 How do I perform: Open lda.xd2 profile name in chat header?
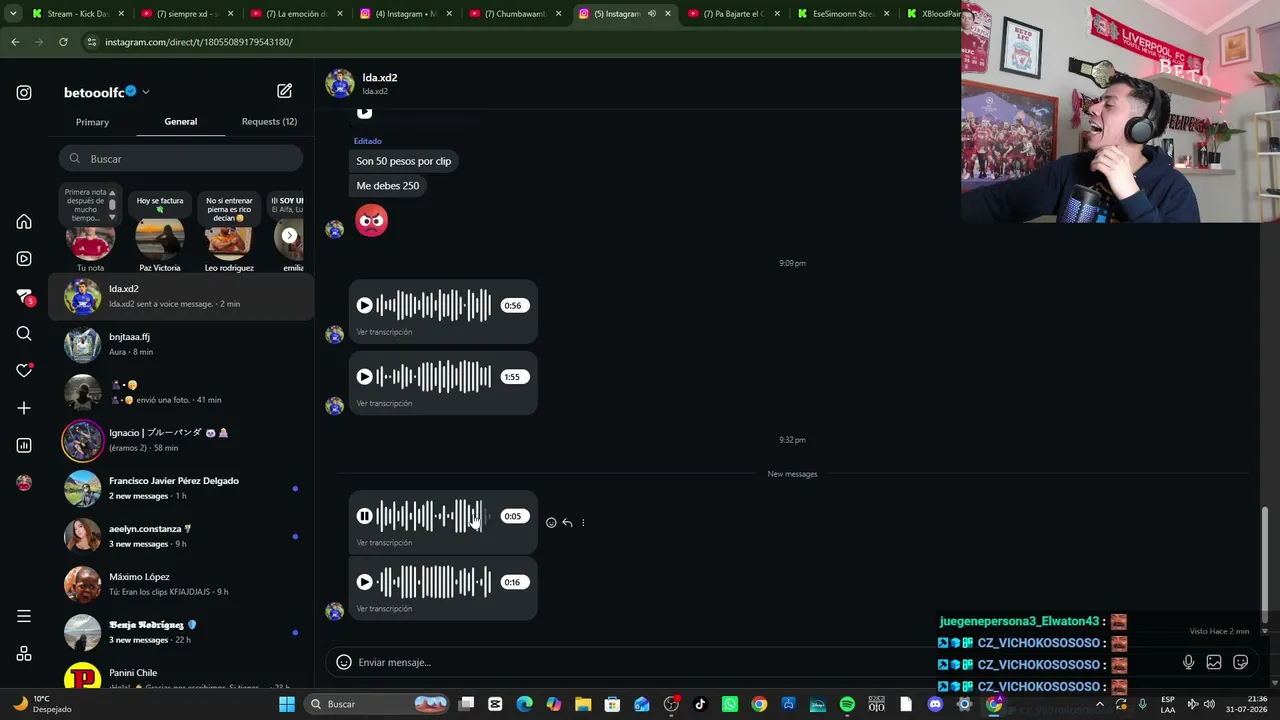point(380,78)
